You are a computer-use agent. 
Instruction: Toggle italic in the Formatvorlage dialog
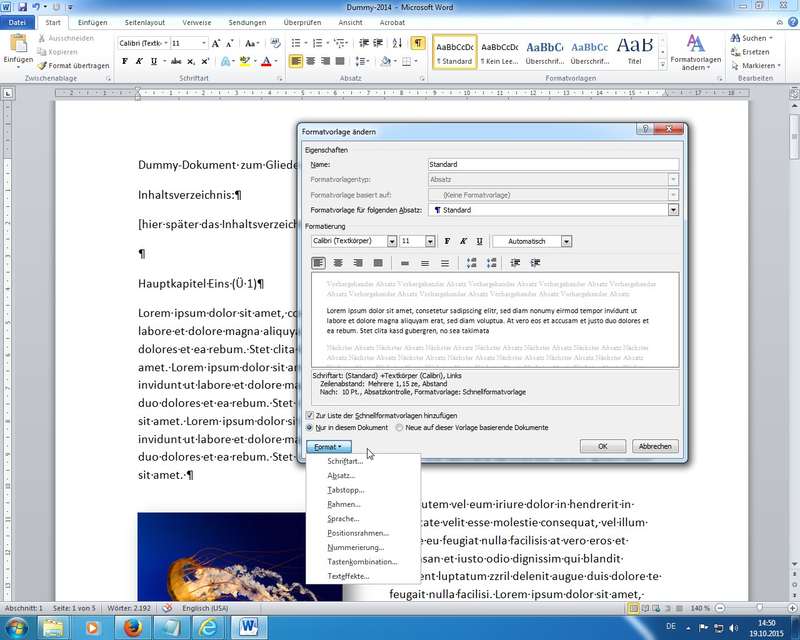tap(463, 241)
